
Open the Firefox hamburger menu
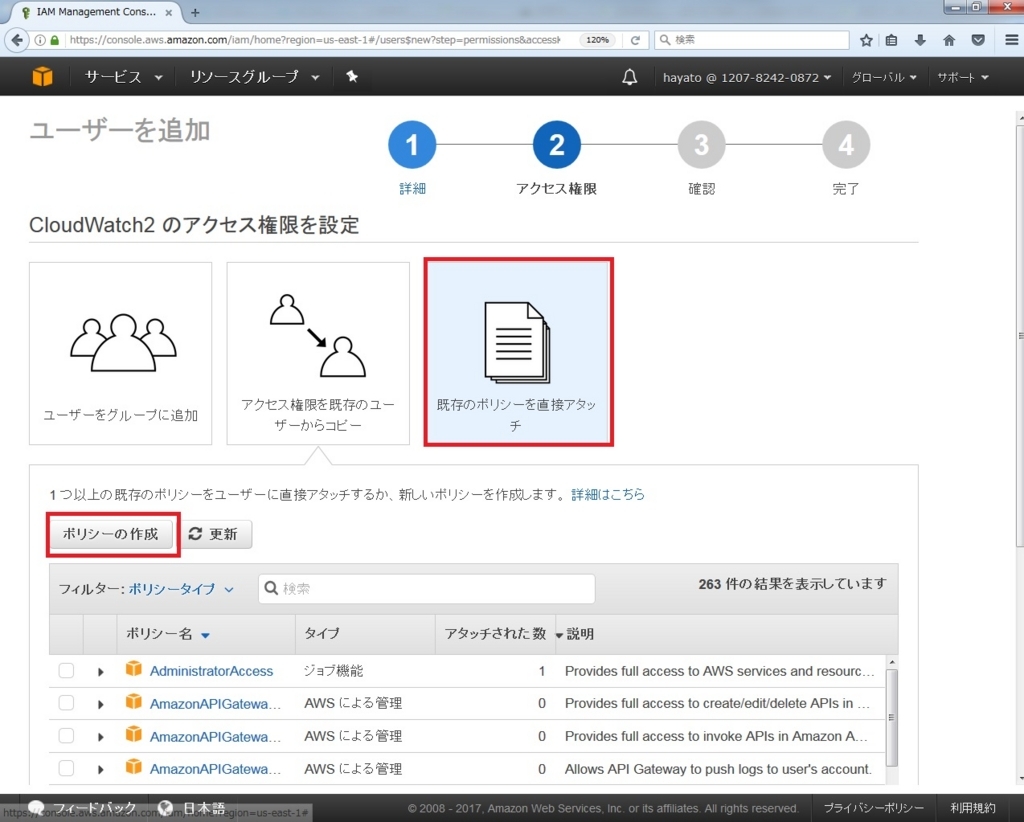(x=1011, y=40)
